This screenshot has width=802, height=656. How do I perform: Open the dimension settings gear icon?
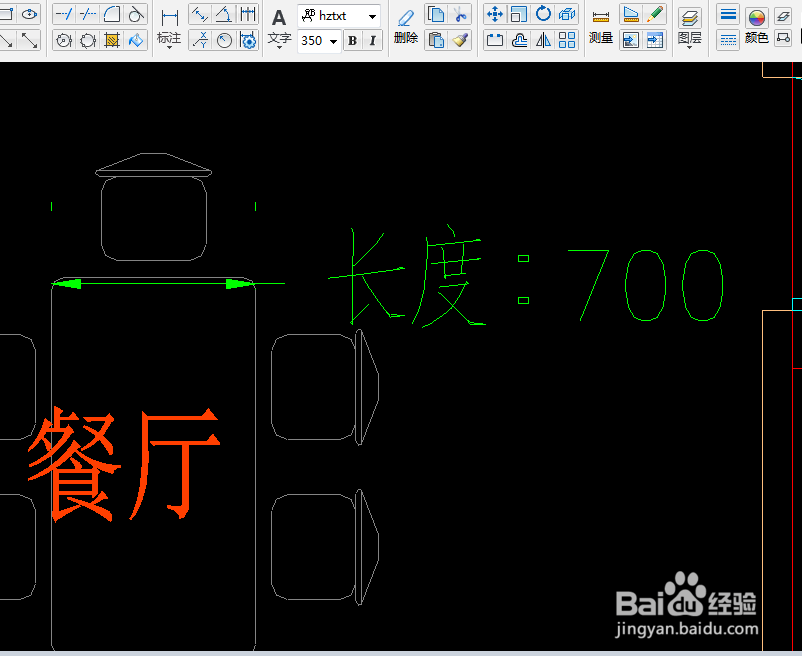[249, 39]
